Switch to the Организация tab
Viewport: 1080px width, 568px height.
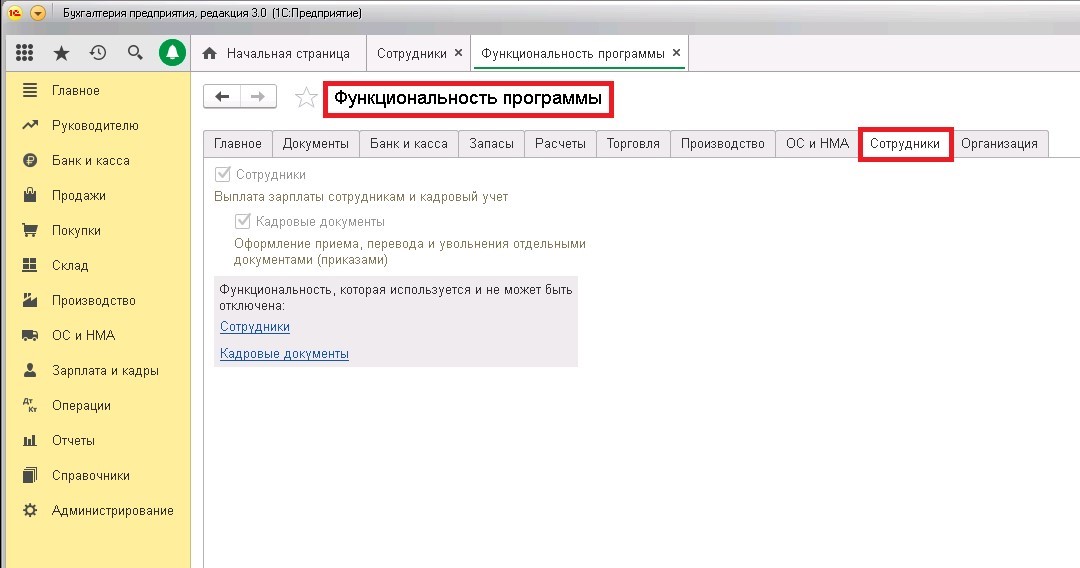(x=999, y=144)
